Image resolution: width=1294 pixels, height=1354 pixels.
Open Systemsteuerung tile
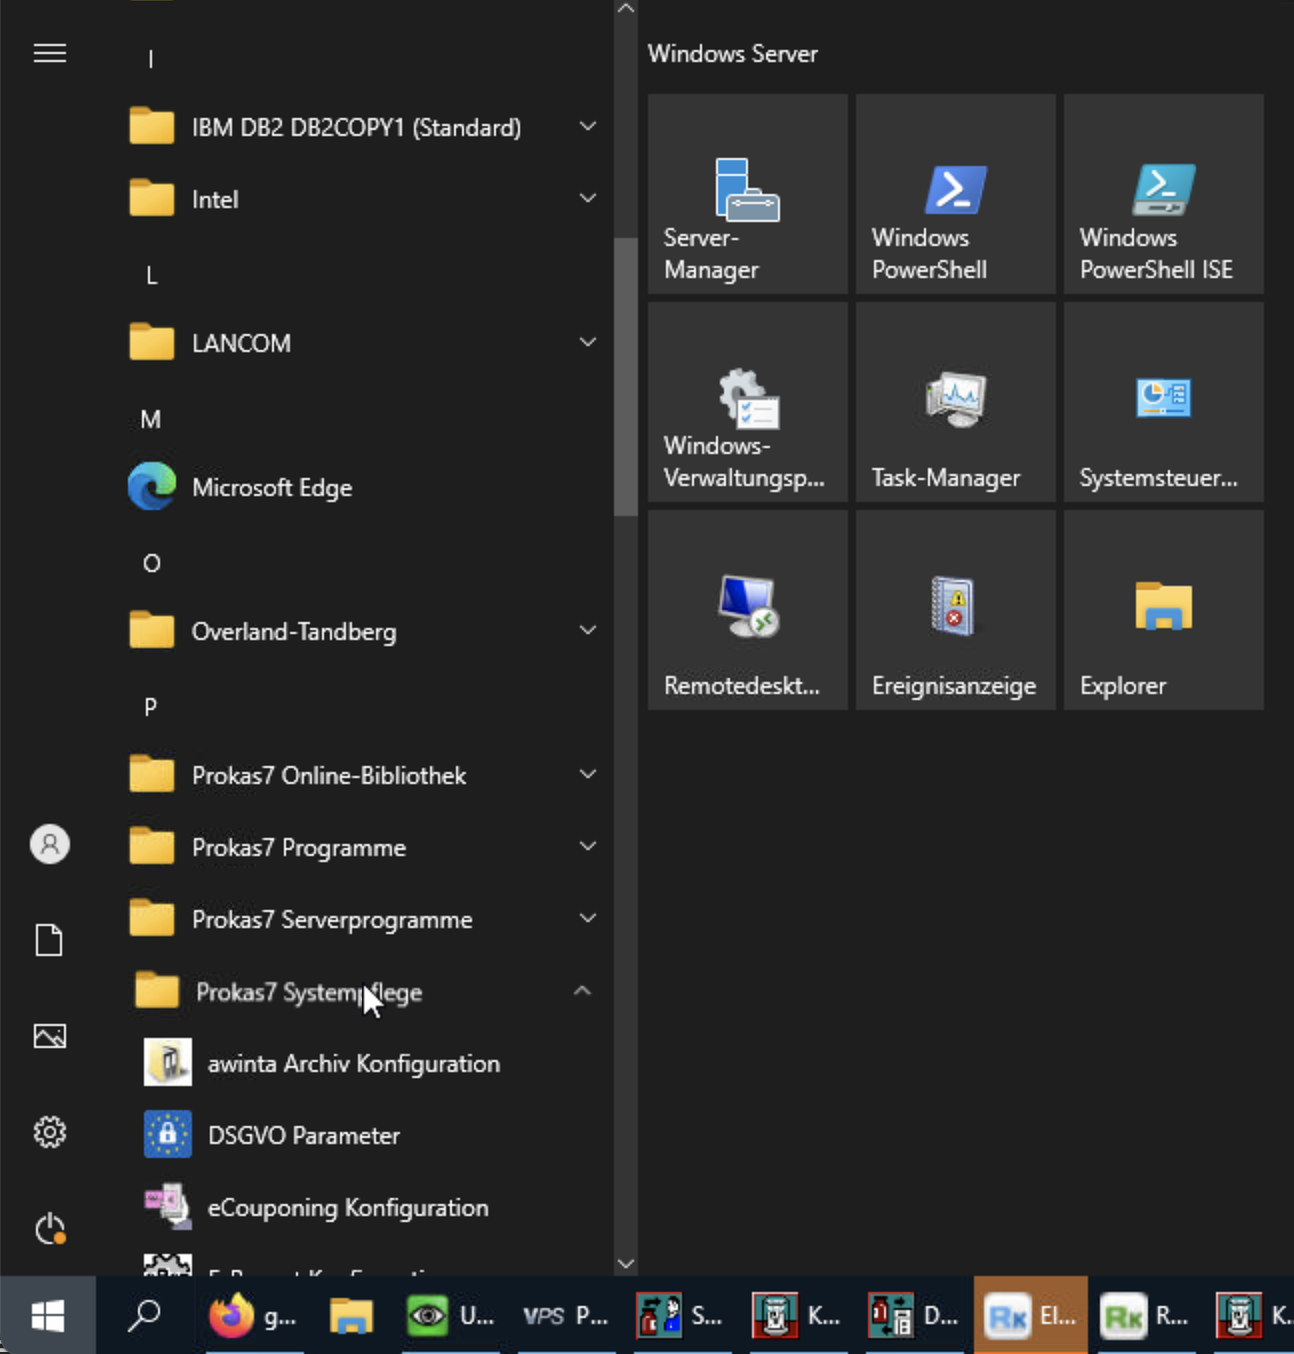tap(1163, 402)
